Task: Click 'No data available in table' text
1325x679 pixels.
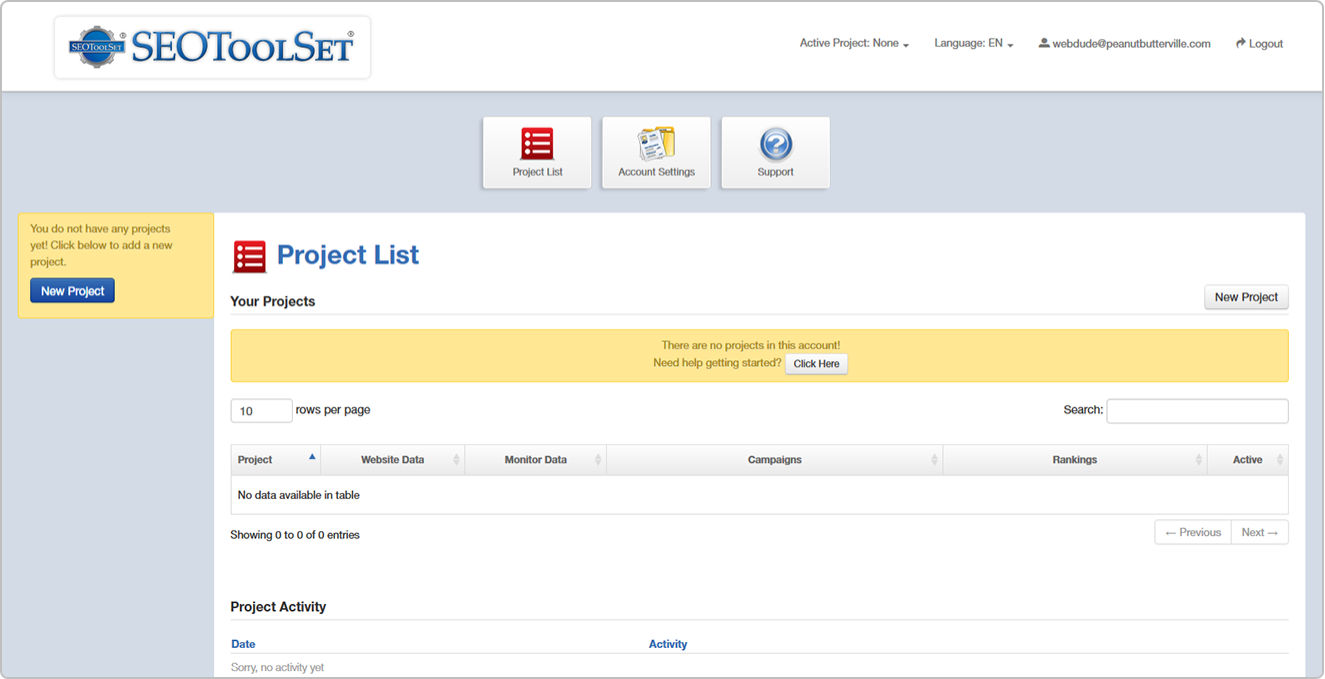Action: point(298,495)
